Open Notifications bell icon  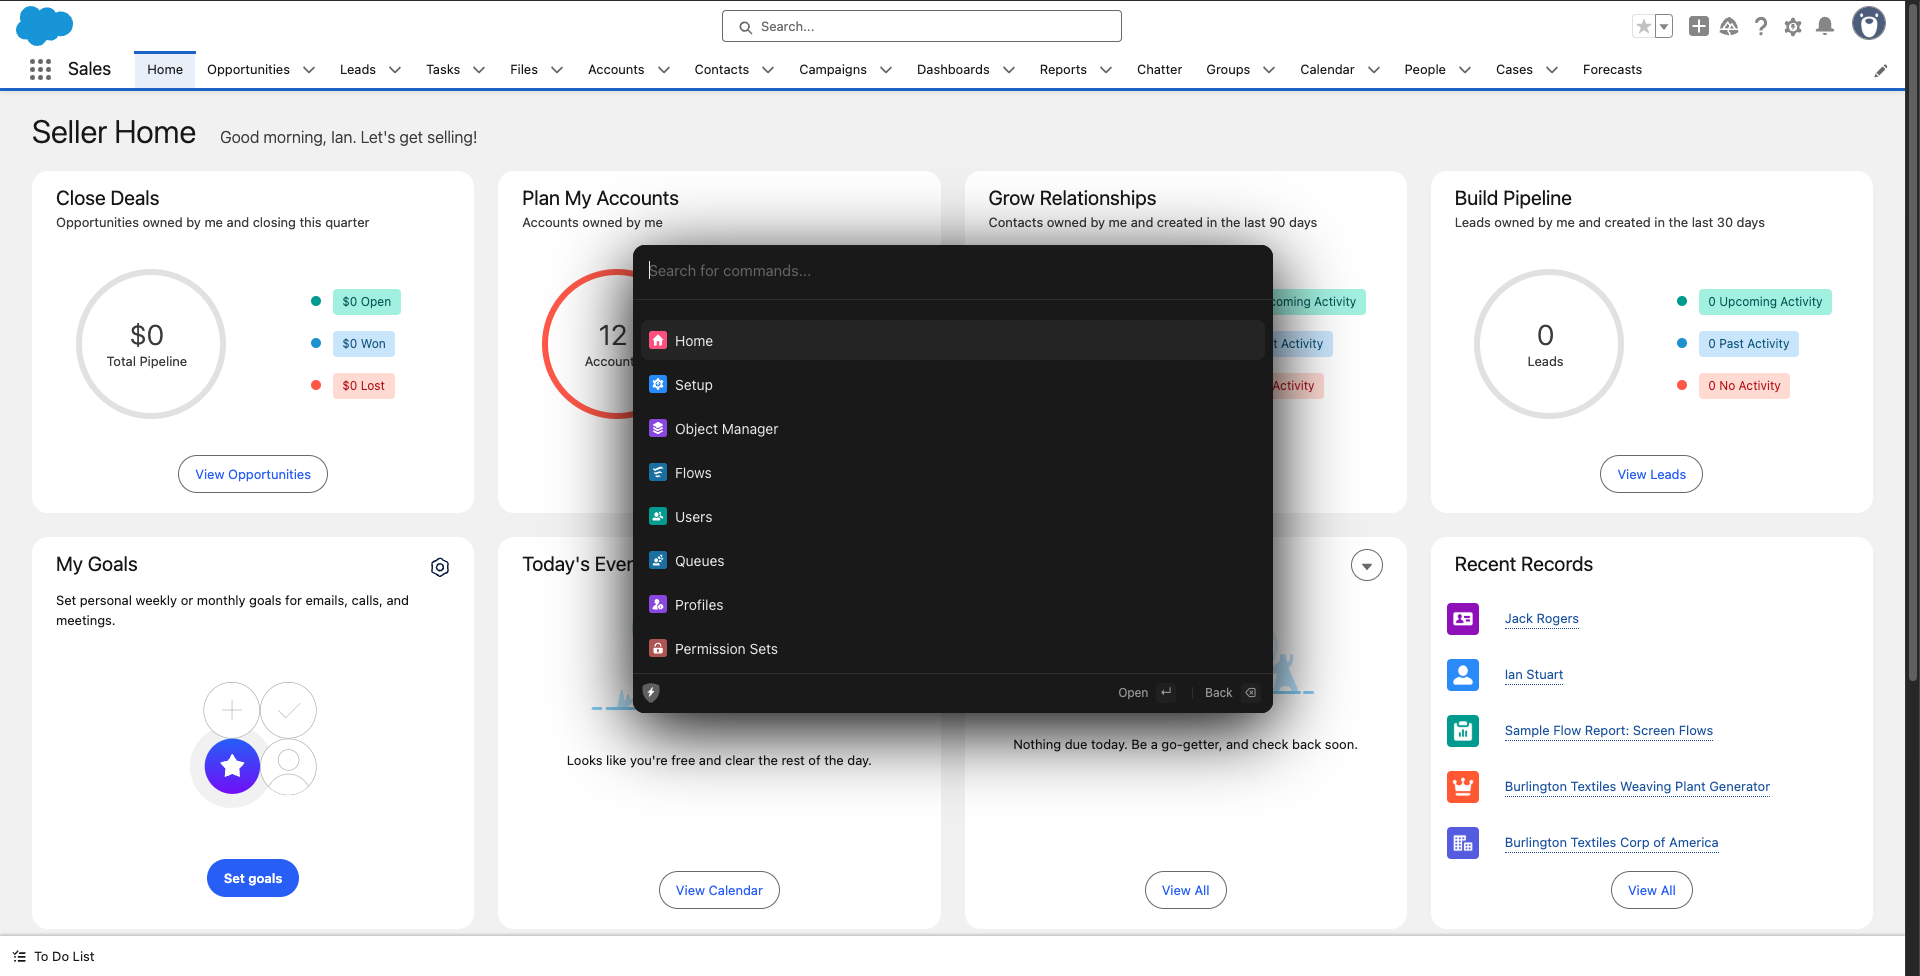[1825, 26]
